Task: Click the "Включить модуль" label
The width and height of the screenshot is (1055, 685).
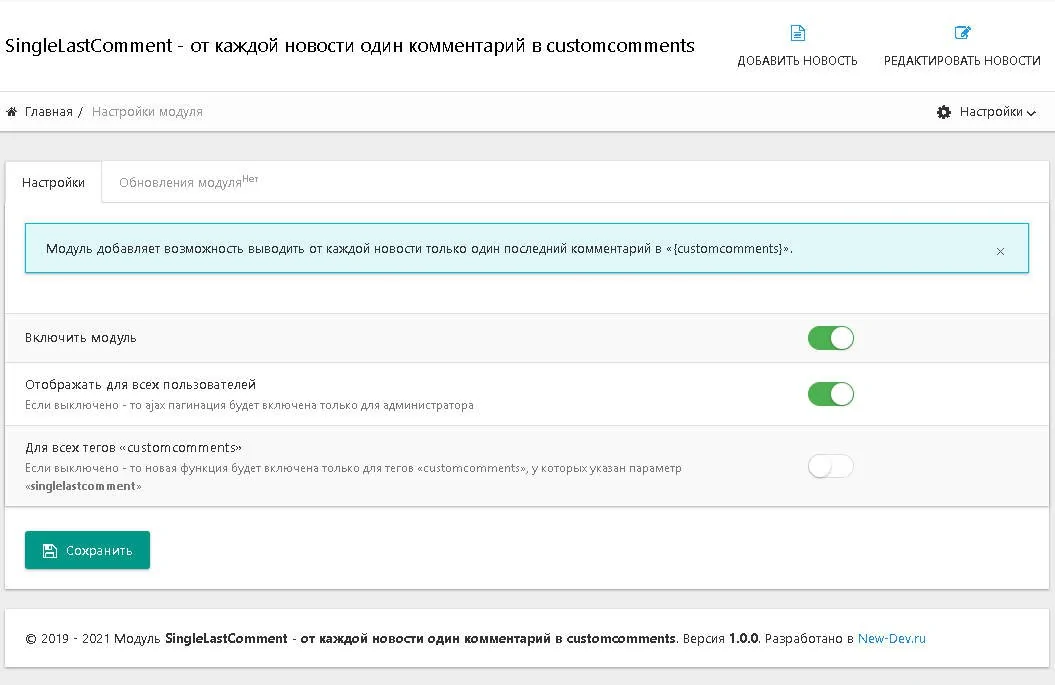Action: 81,338
